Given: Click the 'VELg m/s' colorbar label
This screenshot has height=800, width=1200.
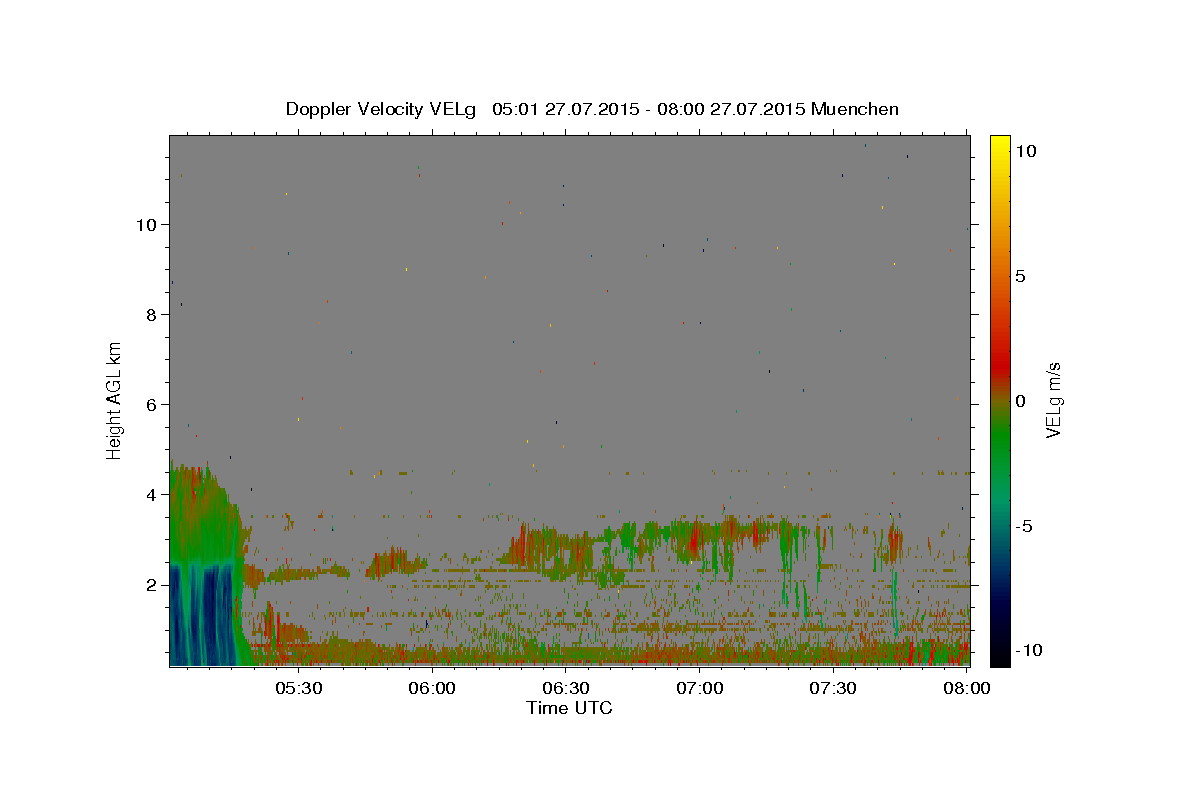Looking at the screenshot, I should coord(1052,400).
